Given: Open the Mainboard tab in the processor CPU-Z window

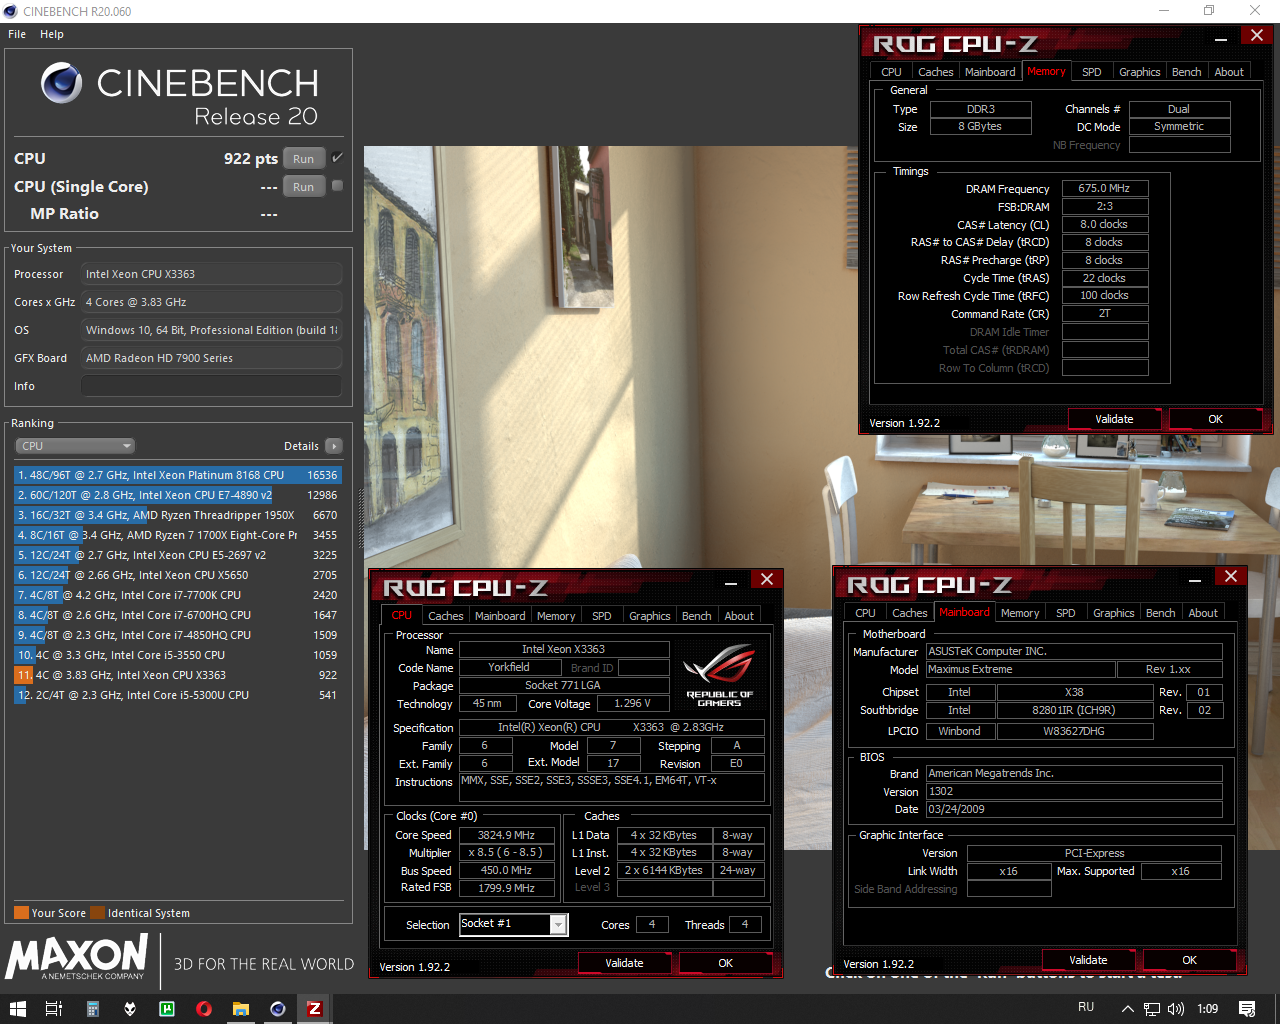Looking at the screenshot, I should pyautogui.click(x=500, y=616).
